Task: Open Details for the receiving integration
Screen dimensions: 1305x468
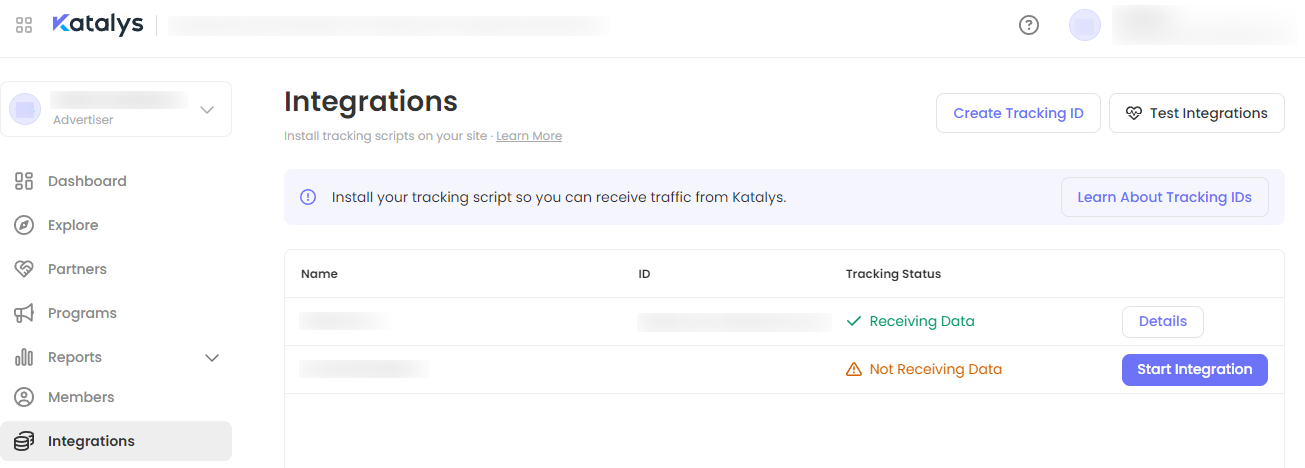Action: pos(1162,321)
